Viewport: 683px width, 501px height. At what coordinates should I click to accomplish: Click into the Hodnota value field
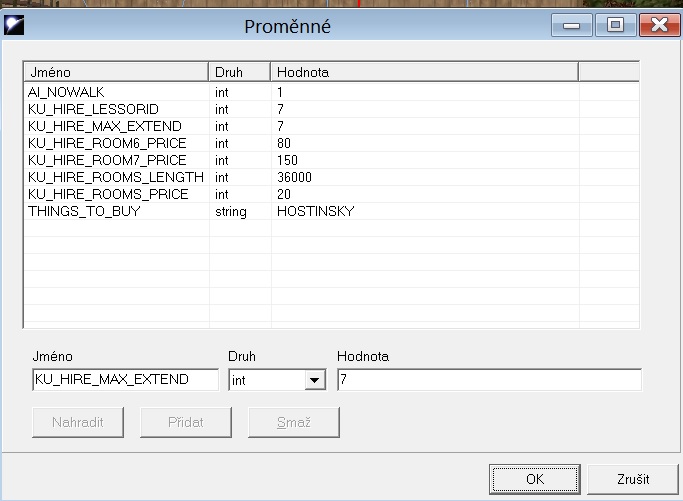click(x=489, y=380)
